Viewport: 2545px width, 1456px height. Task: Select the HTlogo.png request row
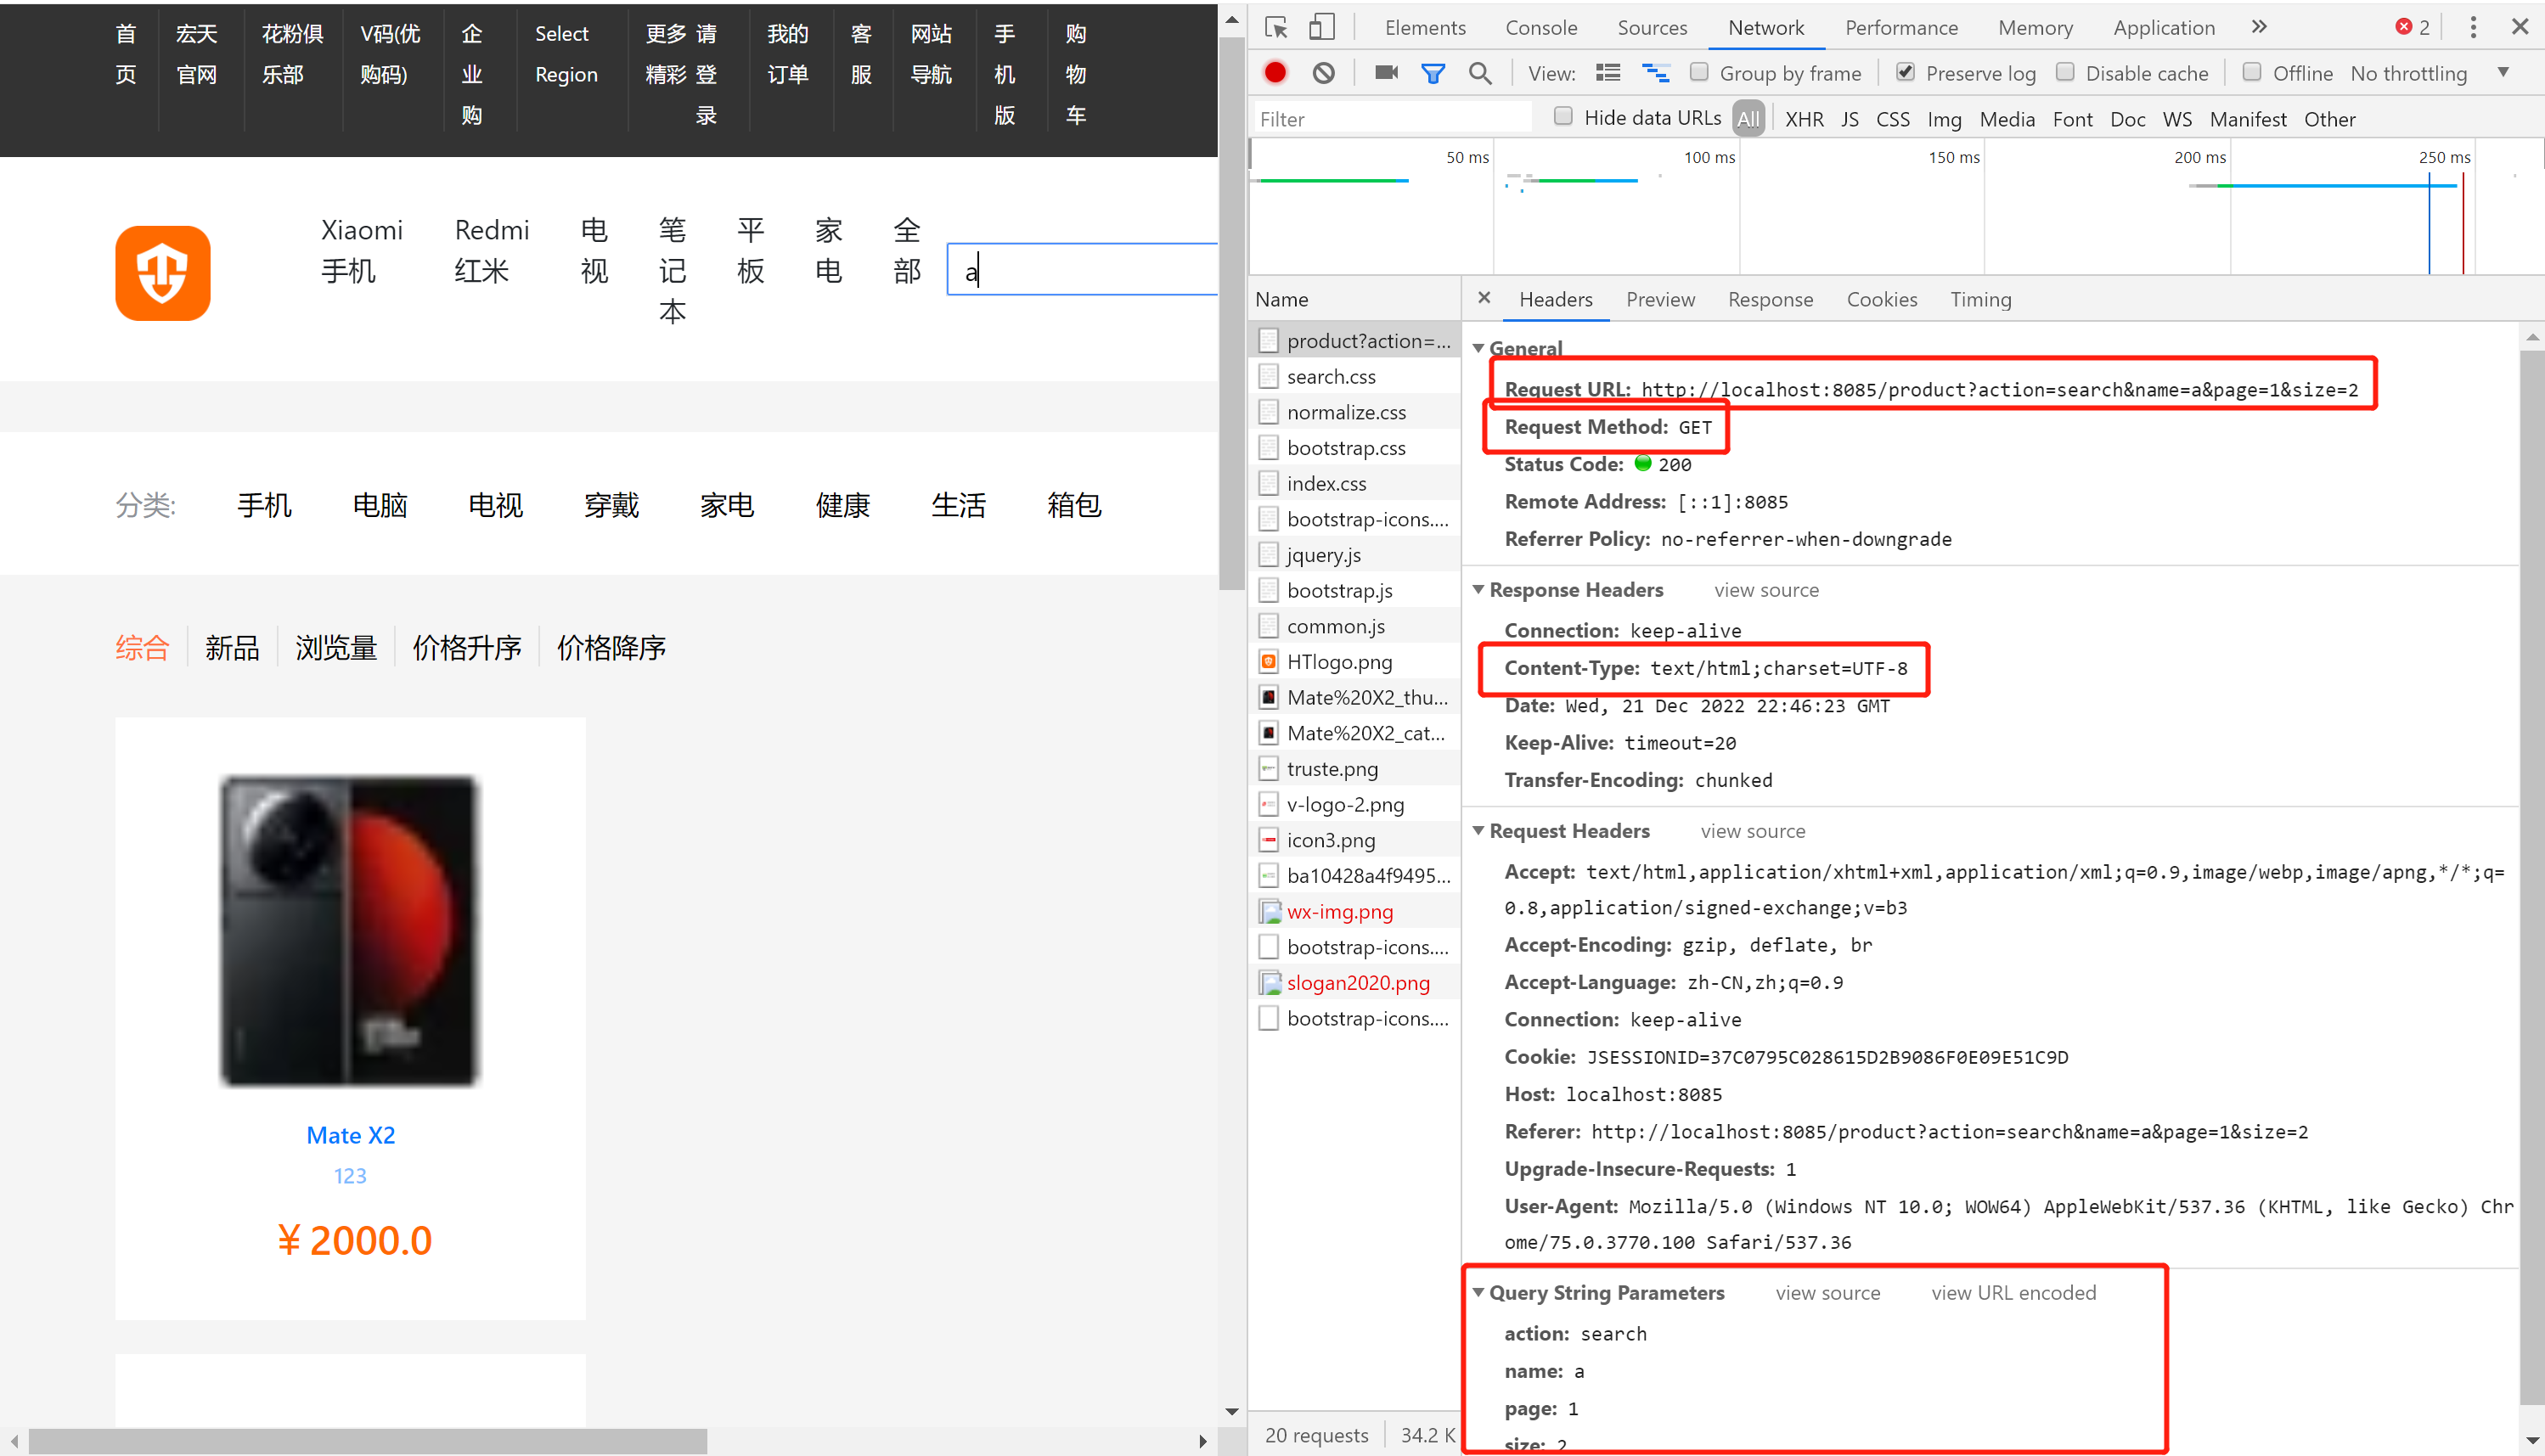tap(1355, 662)
